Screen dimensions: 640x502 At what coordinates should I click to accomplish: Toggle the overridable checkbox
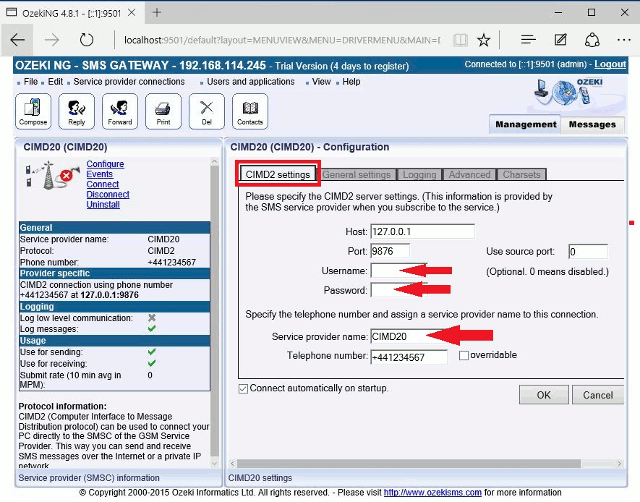click(464, 355)
